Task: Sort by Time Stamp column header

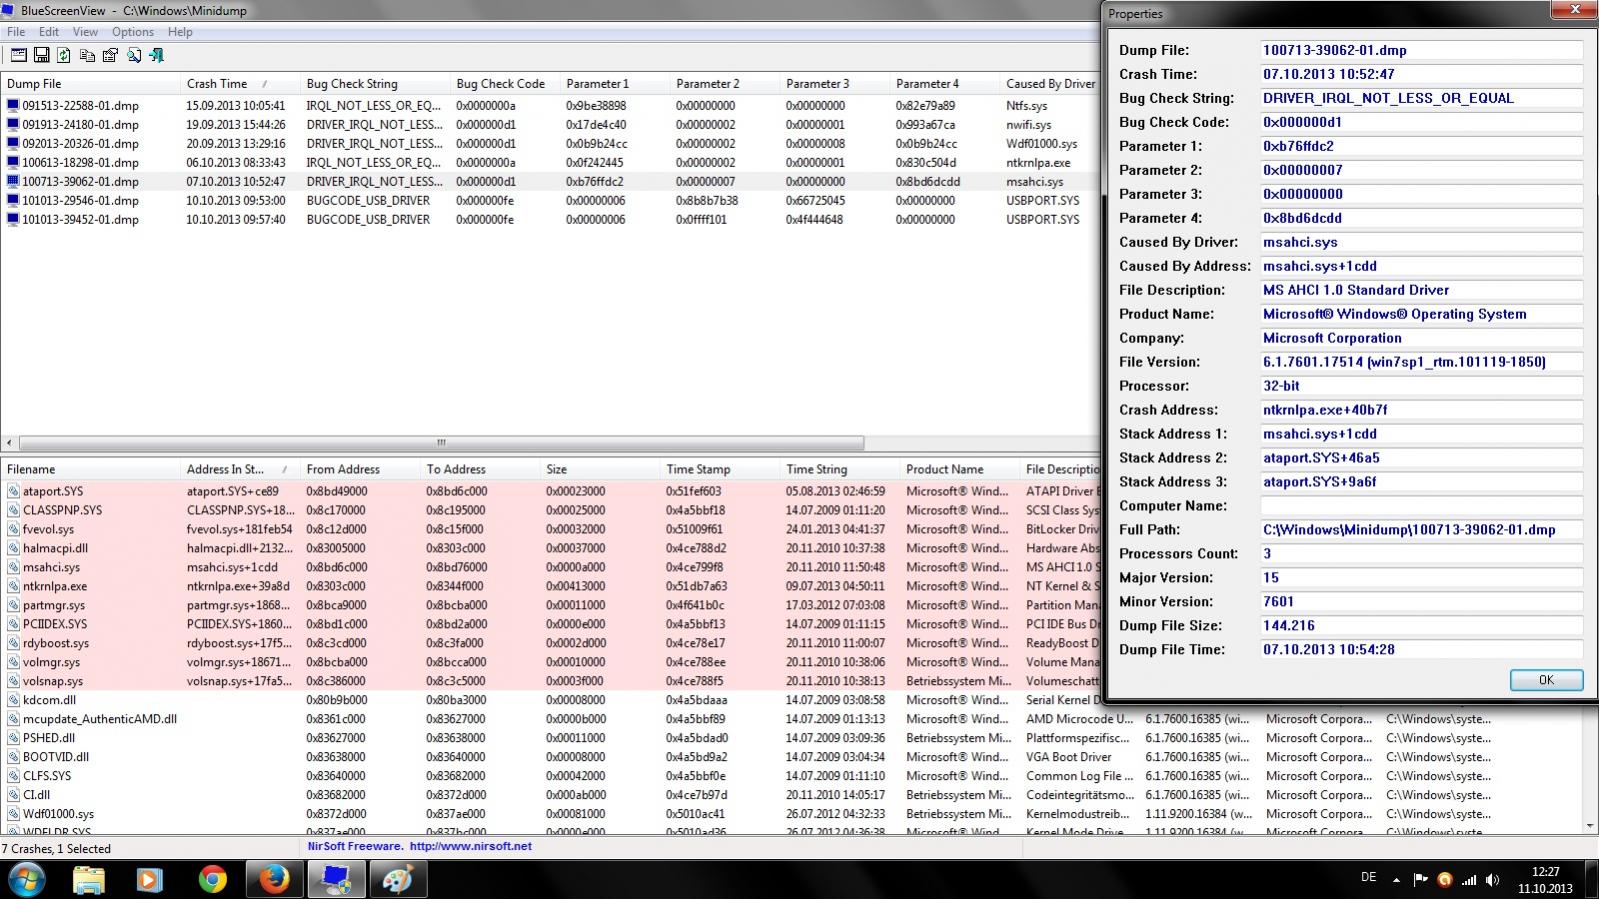Action: tap(720, 469)
